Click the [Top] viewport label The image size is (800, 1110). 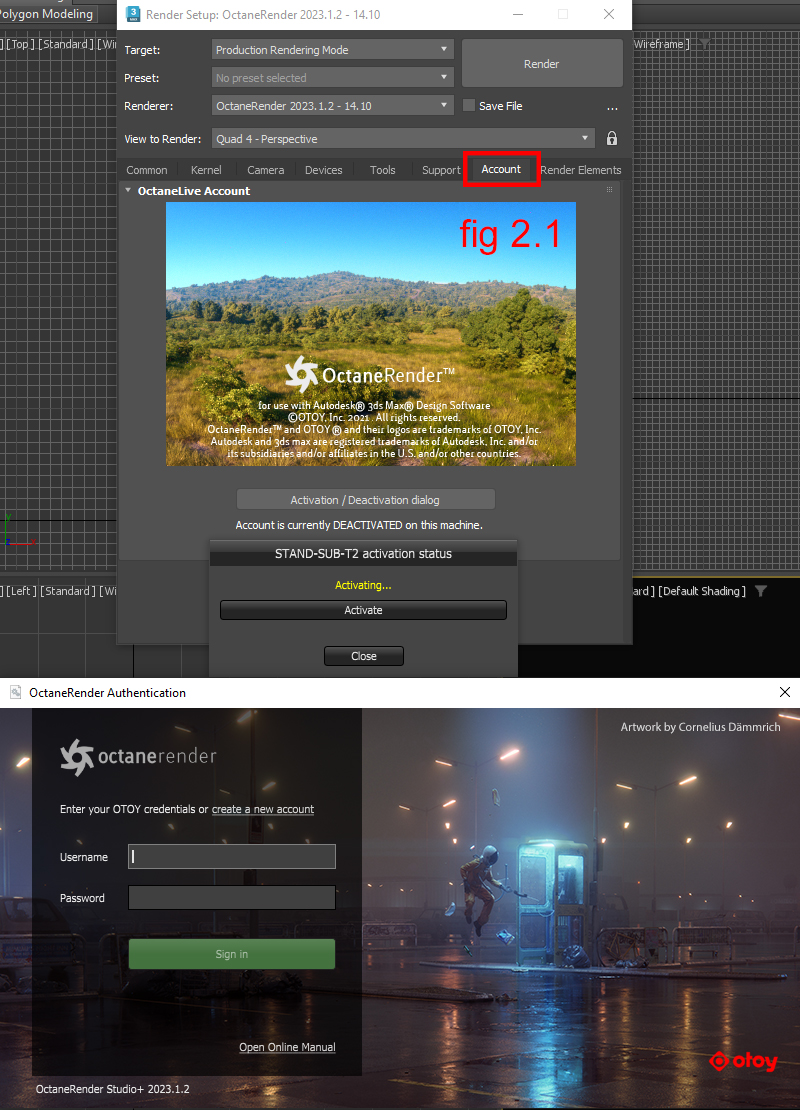pyautogui.click(x=21, y=44)
